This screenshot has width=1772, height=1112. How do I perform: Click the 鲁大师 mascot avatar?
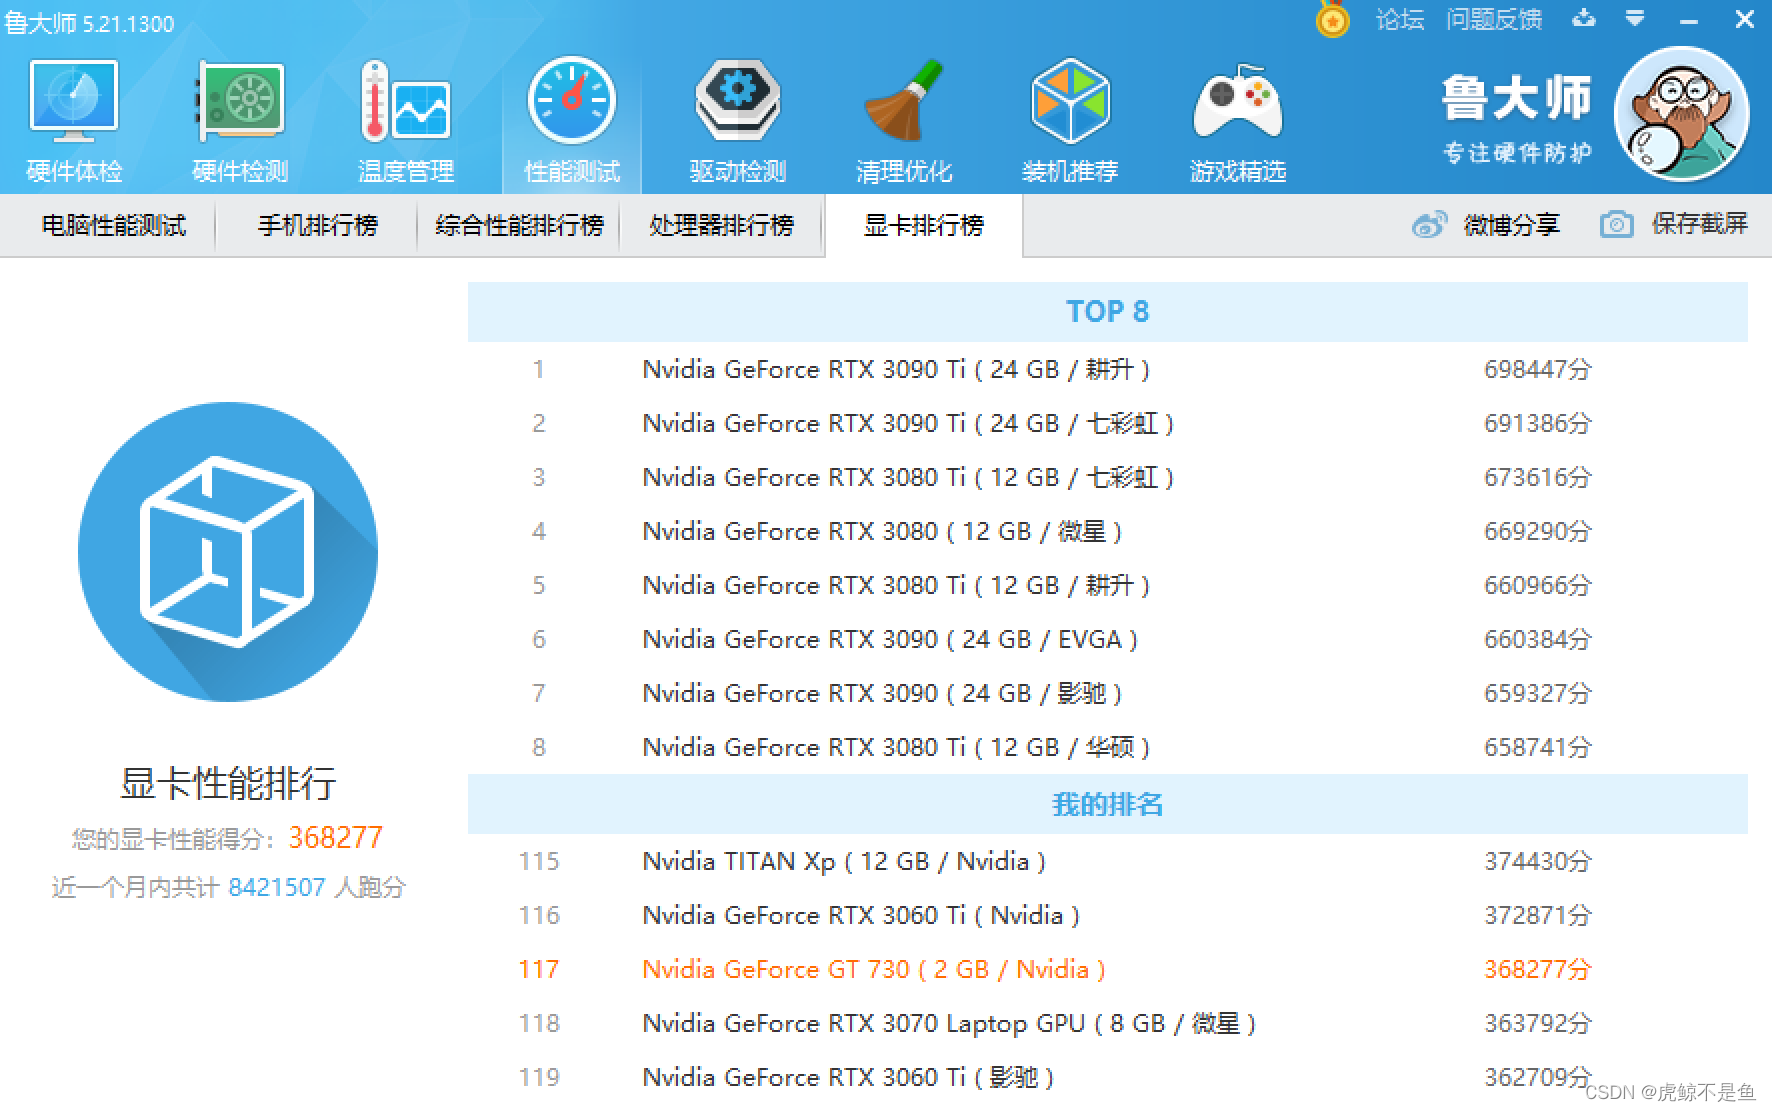pos(1682,113)
